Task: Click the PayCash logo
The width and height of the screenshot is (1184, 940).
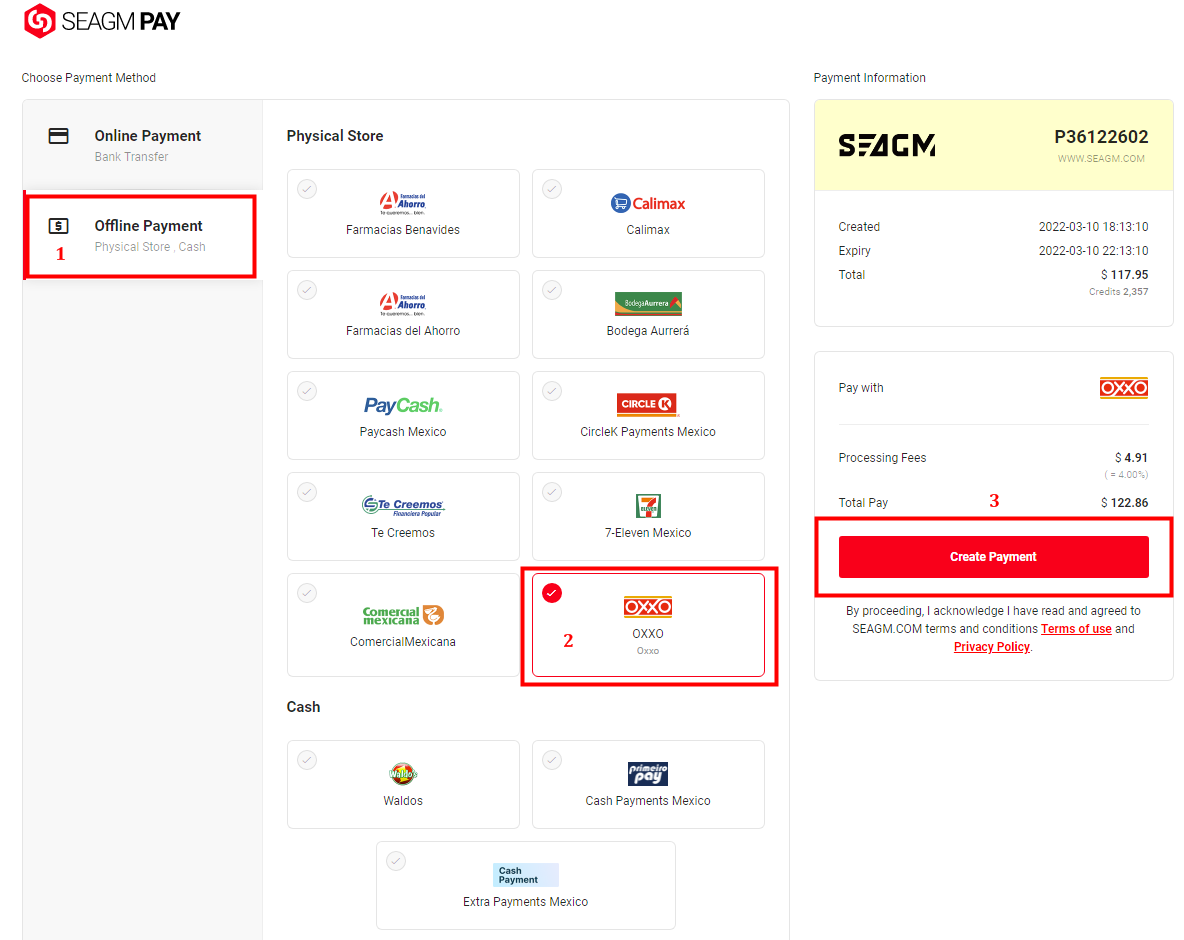Action: pyautogui.click(x=402, y=405)
